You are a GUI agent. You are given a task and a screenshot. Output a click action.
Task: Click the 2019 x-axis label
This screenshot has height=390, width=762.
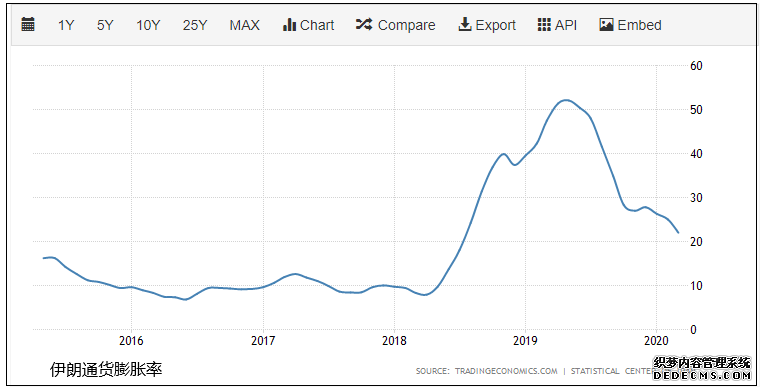coord(525,341)
